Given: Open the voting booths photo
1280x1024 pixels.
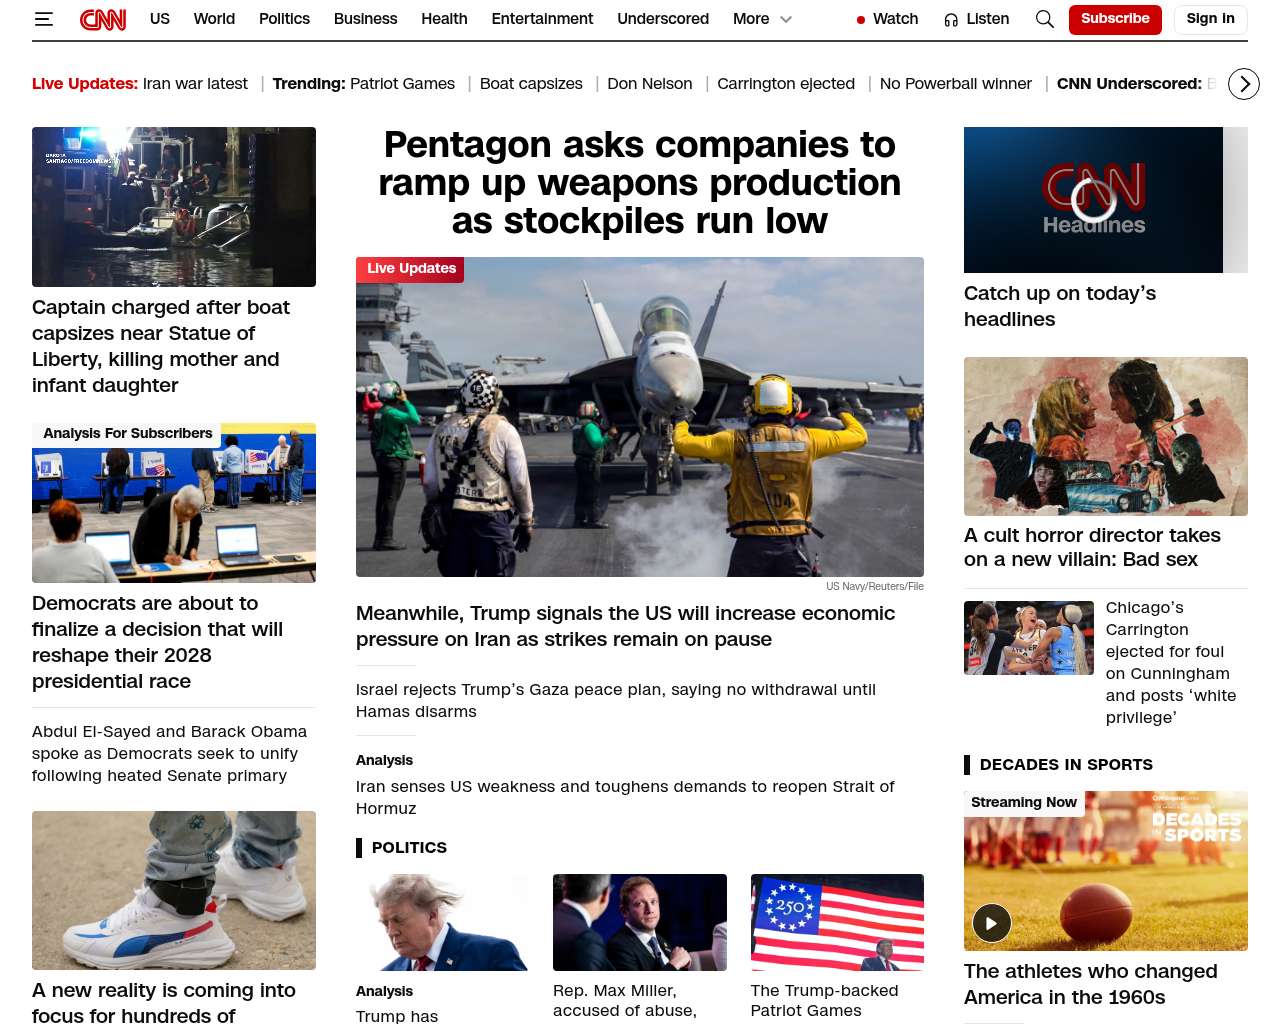Looking at the screenshot, I should pyautogui.click(x=174, y=503).
